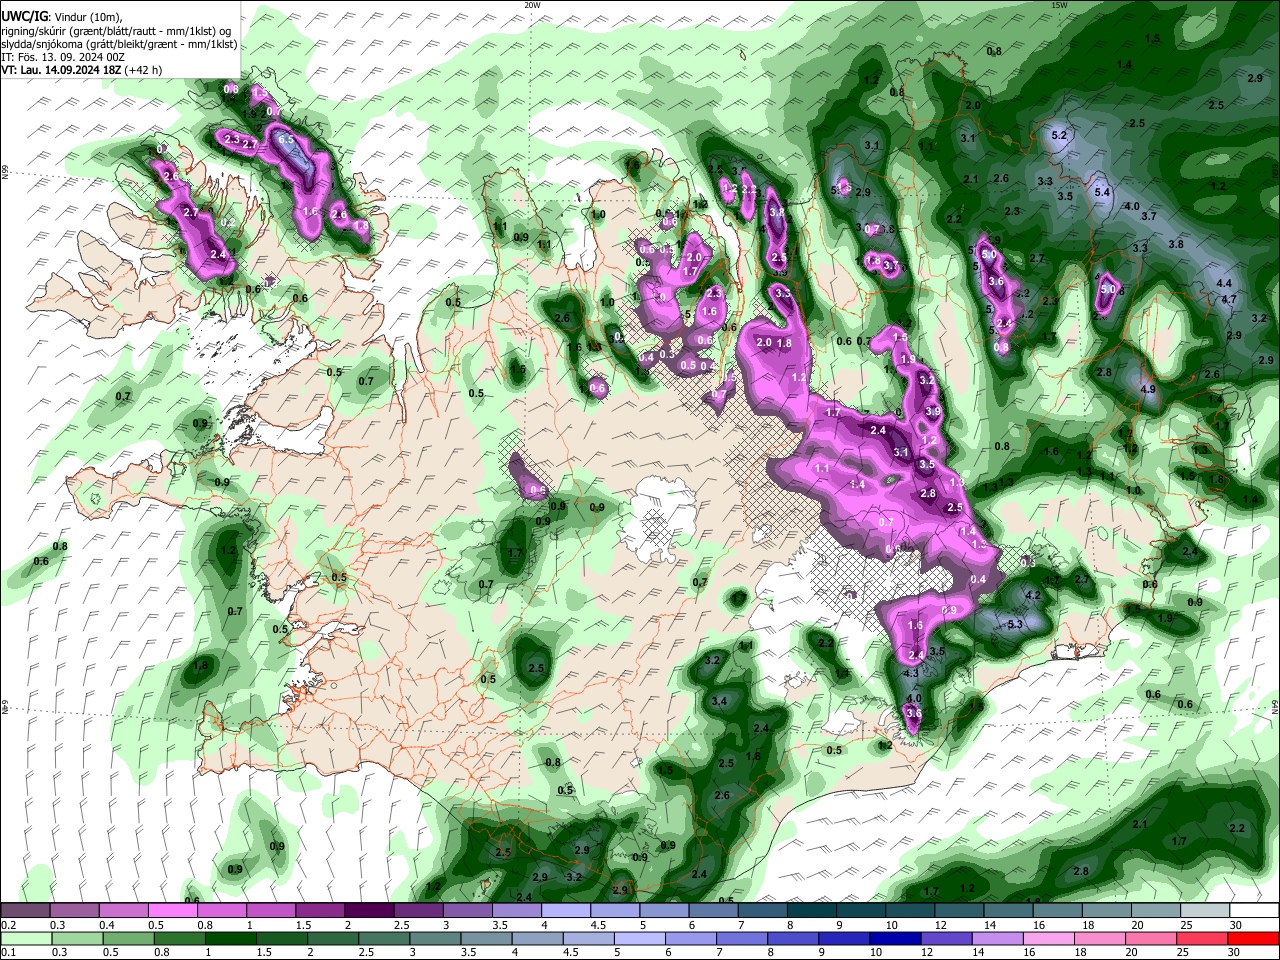Pick the bright pink snow legend swatch above 0.5
Viewport: 1280px width, 960px height.
coord(172,911)
